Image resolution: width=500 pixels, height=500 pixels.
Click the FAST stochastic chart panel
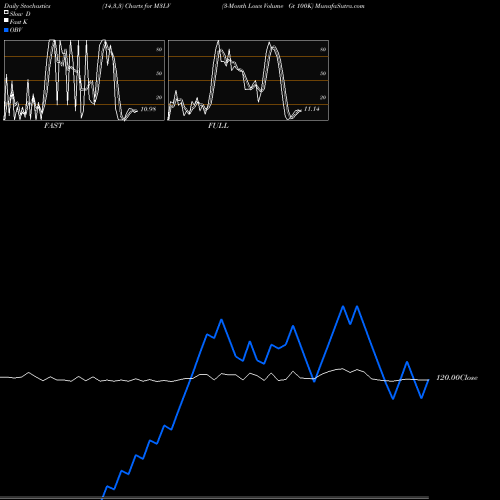(84, 80)
